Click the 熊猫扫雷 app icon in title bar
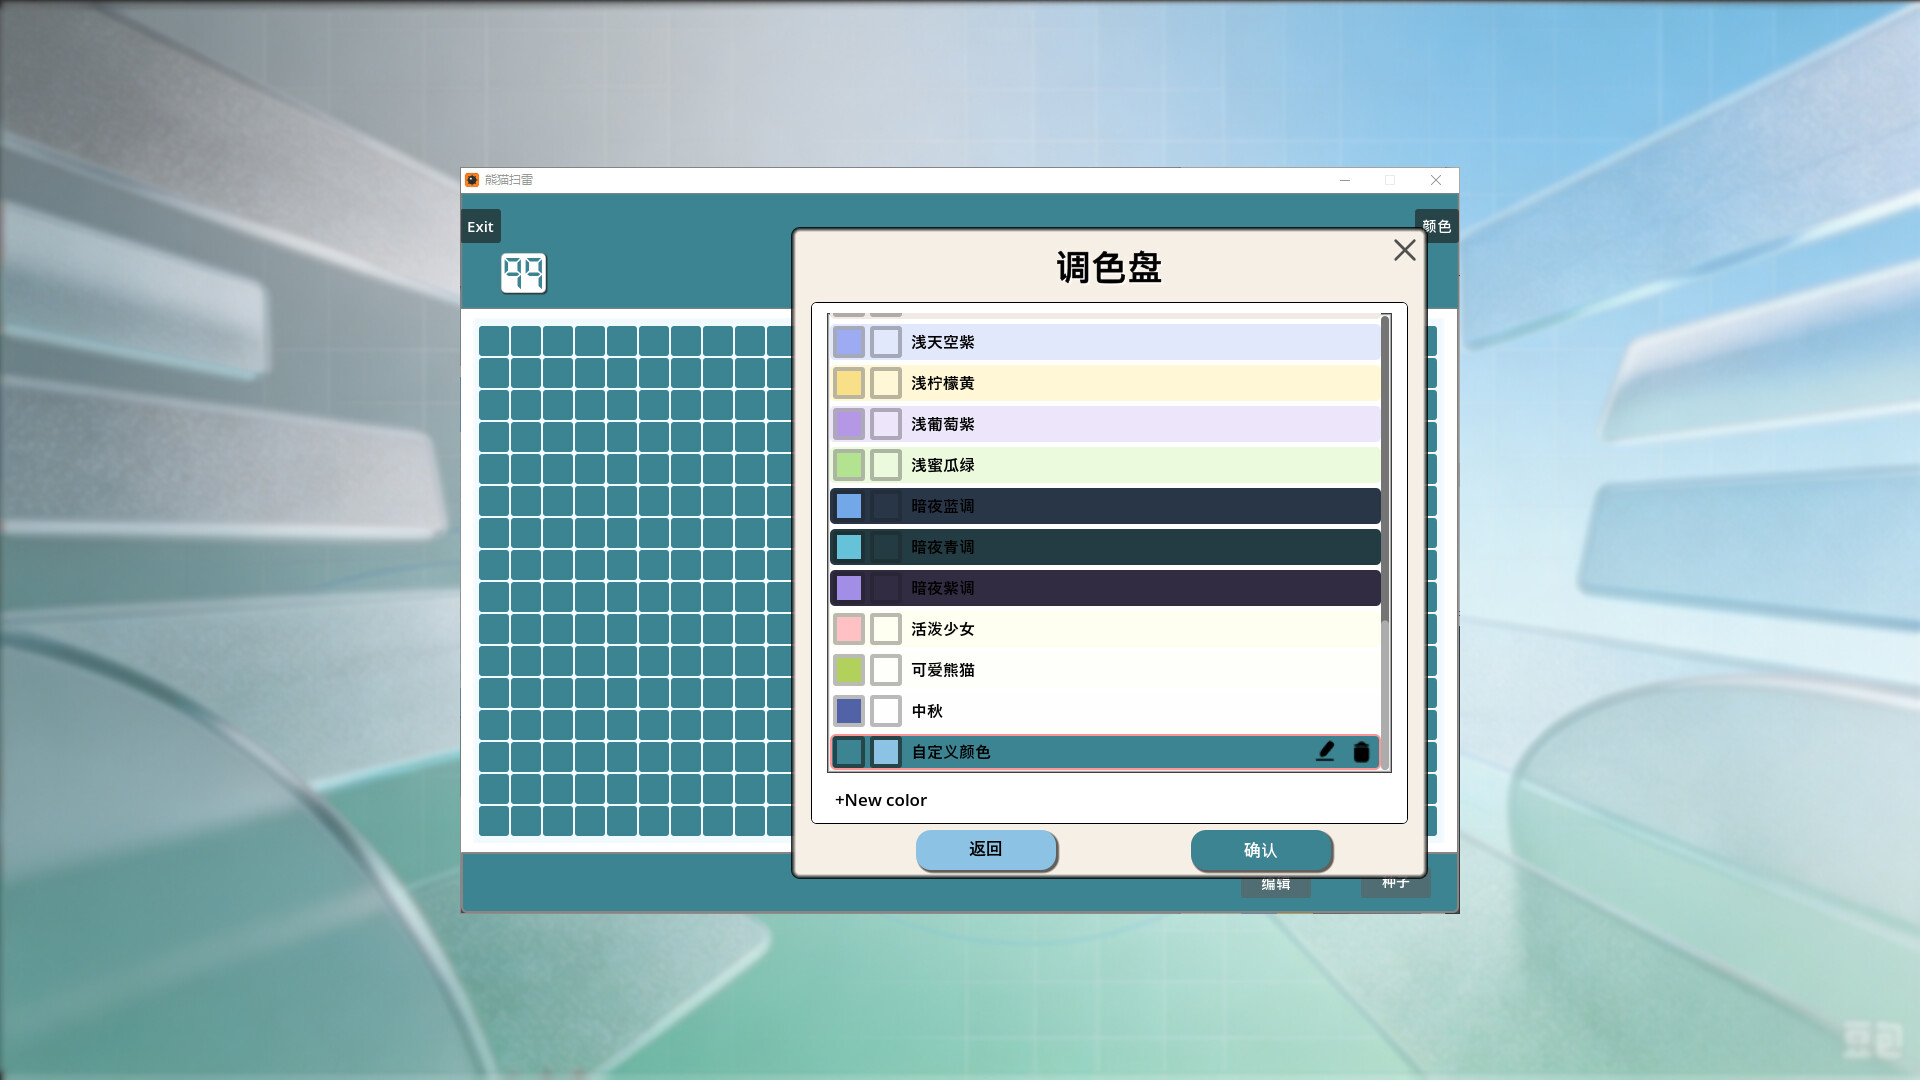This screenshot has width=1920, height=1080. 472,180
